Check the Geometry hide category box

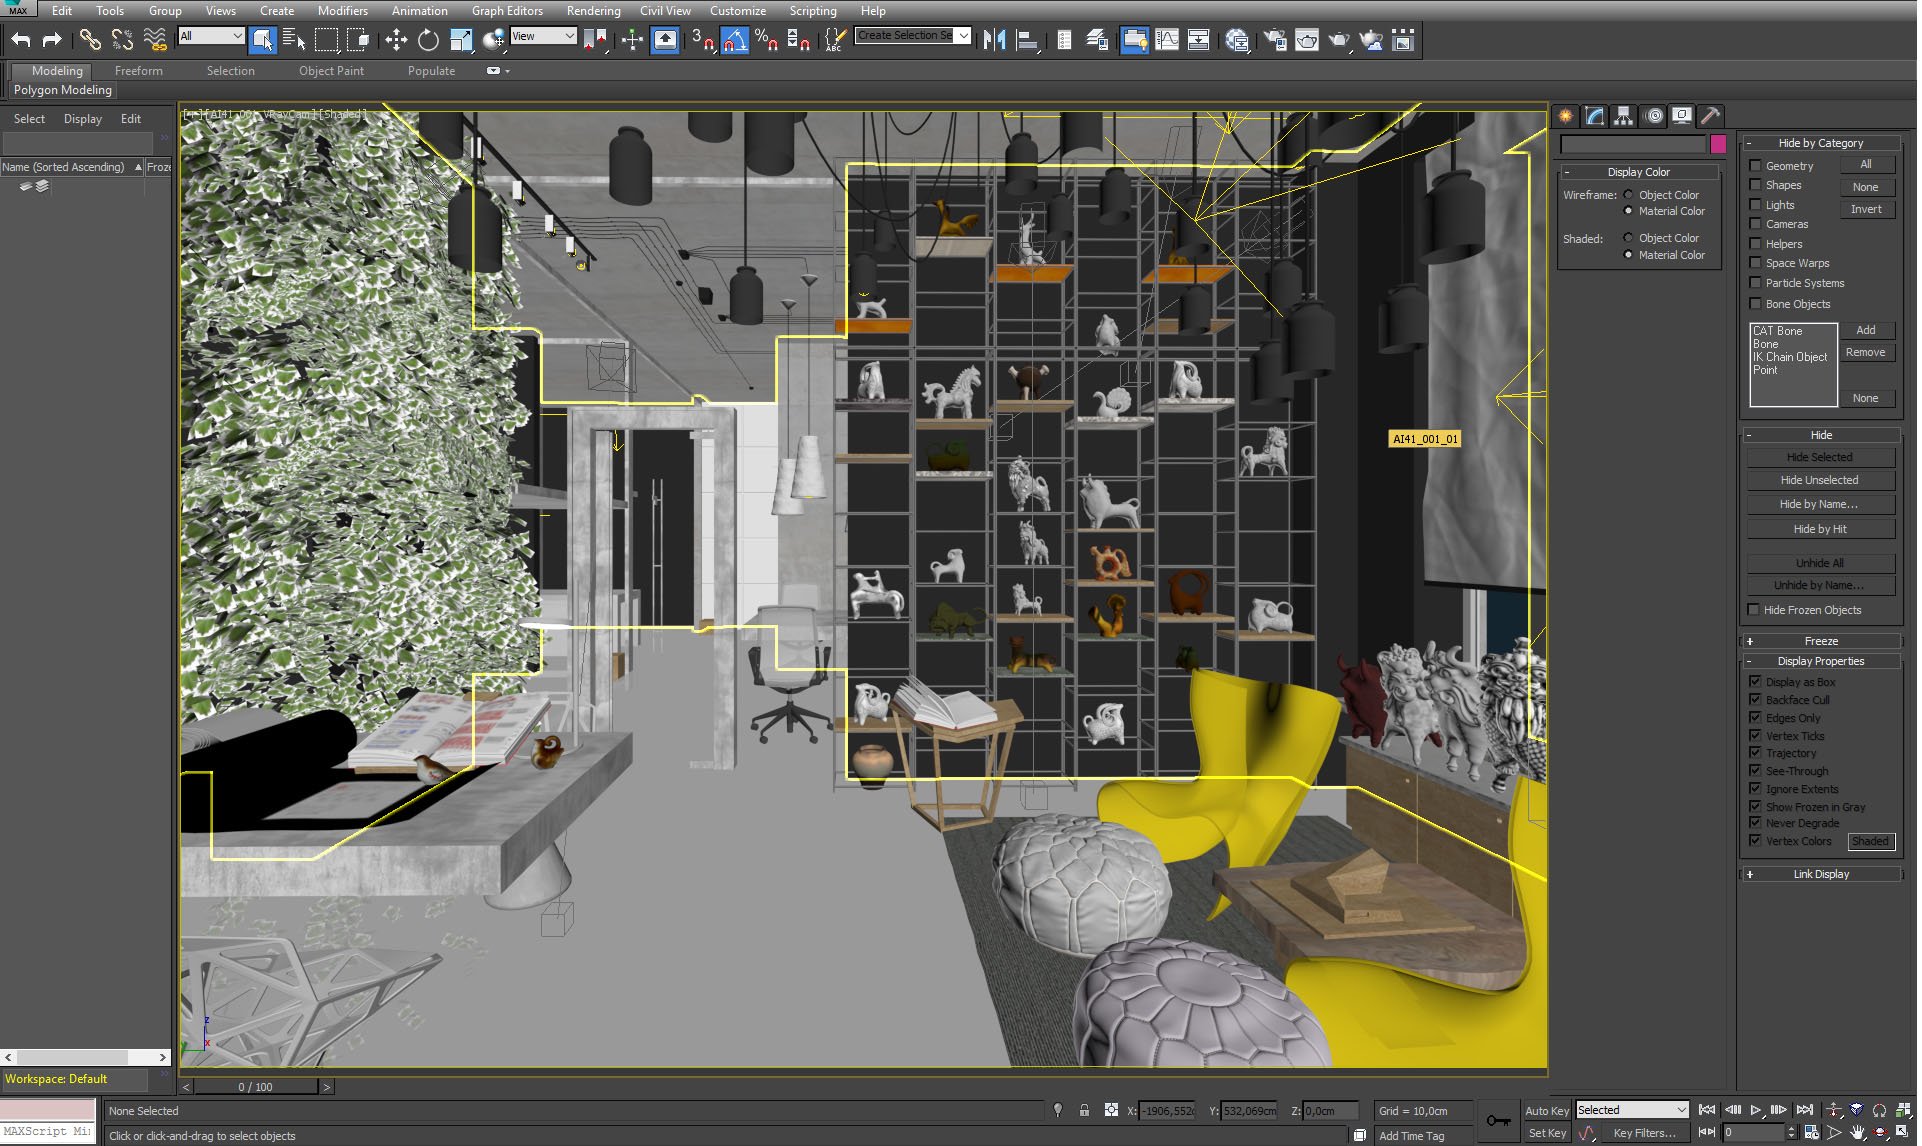pos(1755,165)
